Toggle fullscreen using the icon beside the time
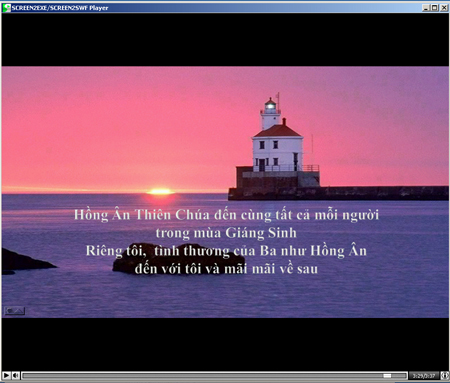450x383 pixels. [x=445, y=376]
